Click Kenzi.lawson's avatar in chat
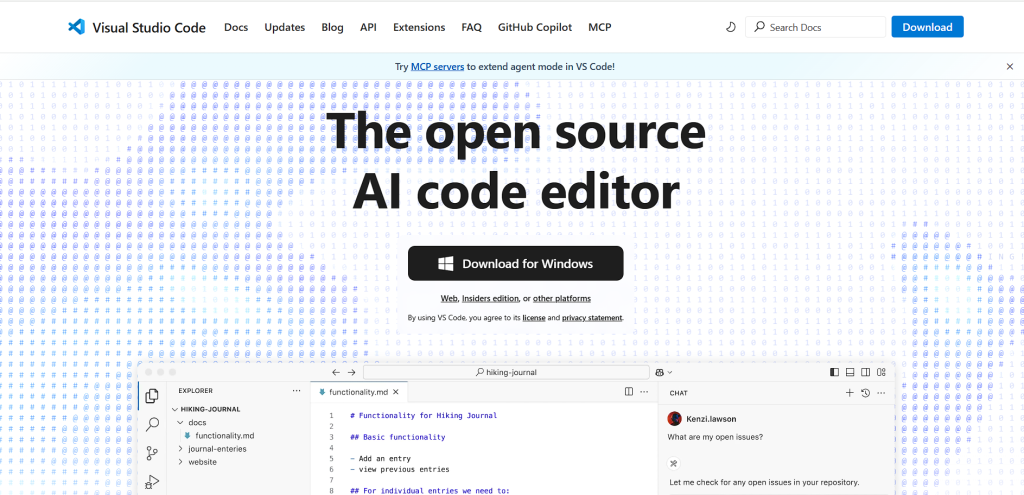The width and height of the screenshot is (1024, 495). click(x=675, y=419)
